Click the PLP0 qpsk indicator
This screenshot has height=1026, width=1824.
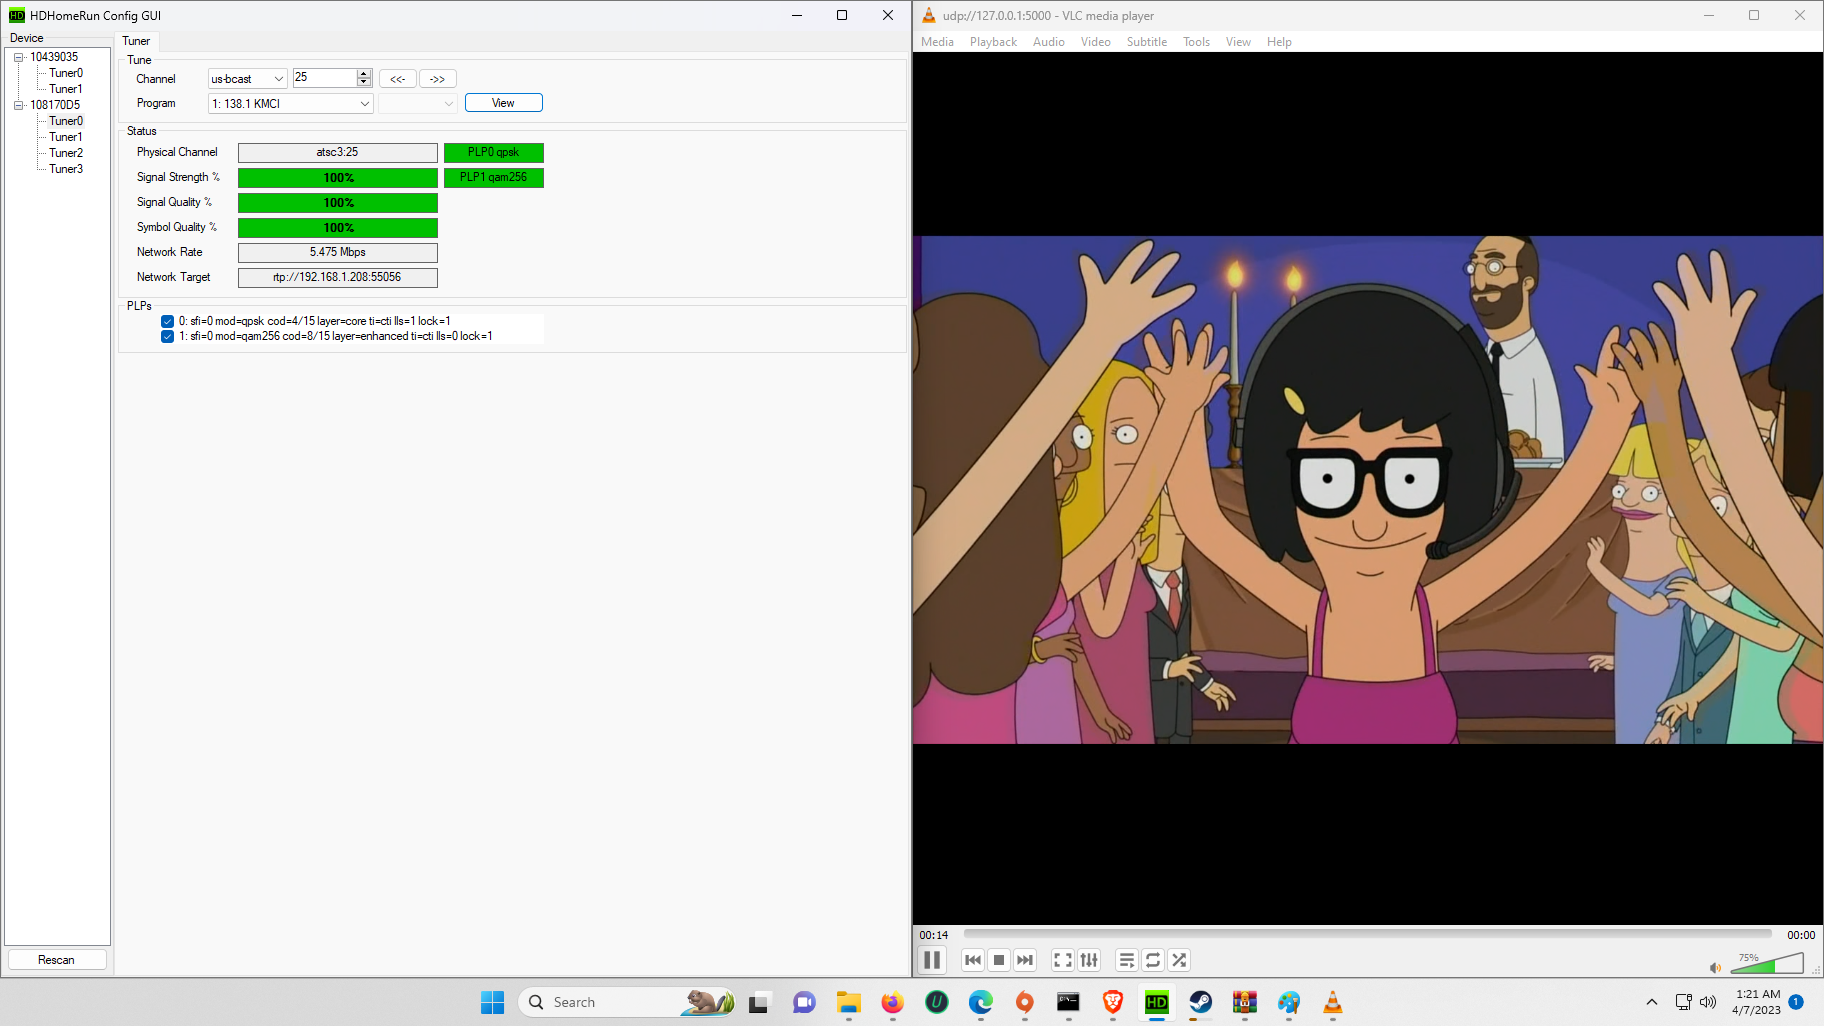494,152
